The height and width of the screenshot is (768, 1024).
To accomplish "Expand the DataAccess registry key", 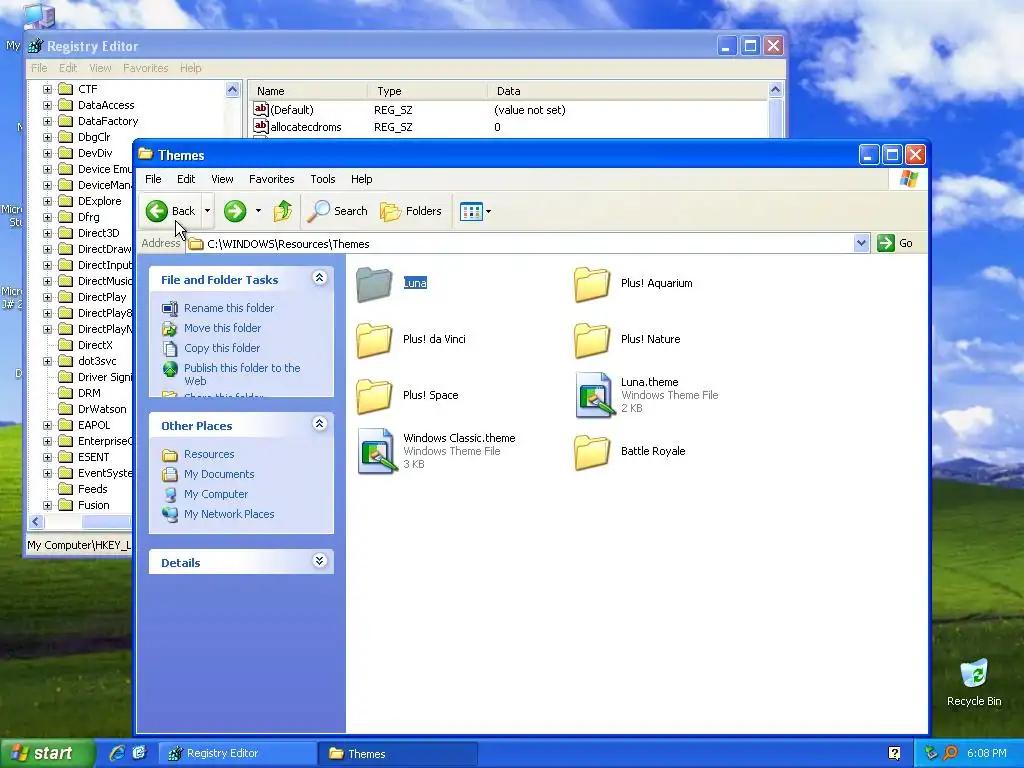I will pos(47,104).
